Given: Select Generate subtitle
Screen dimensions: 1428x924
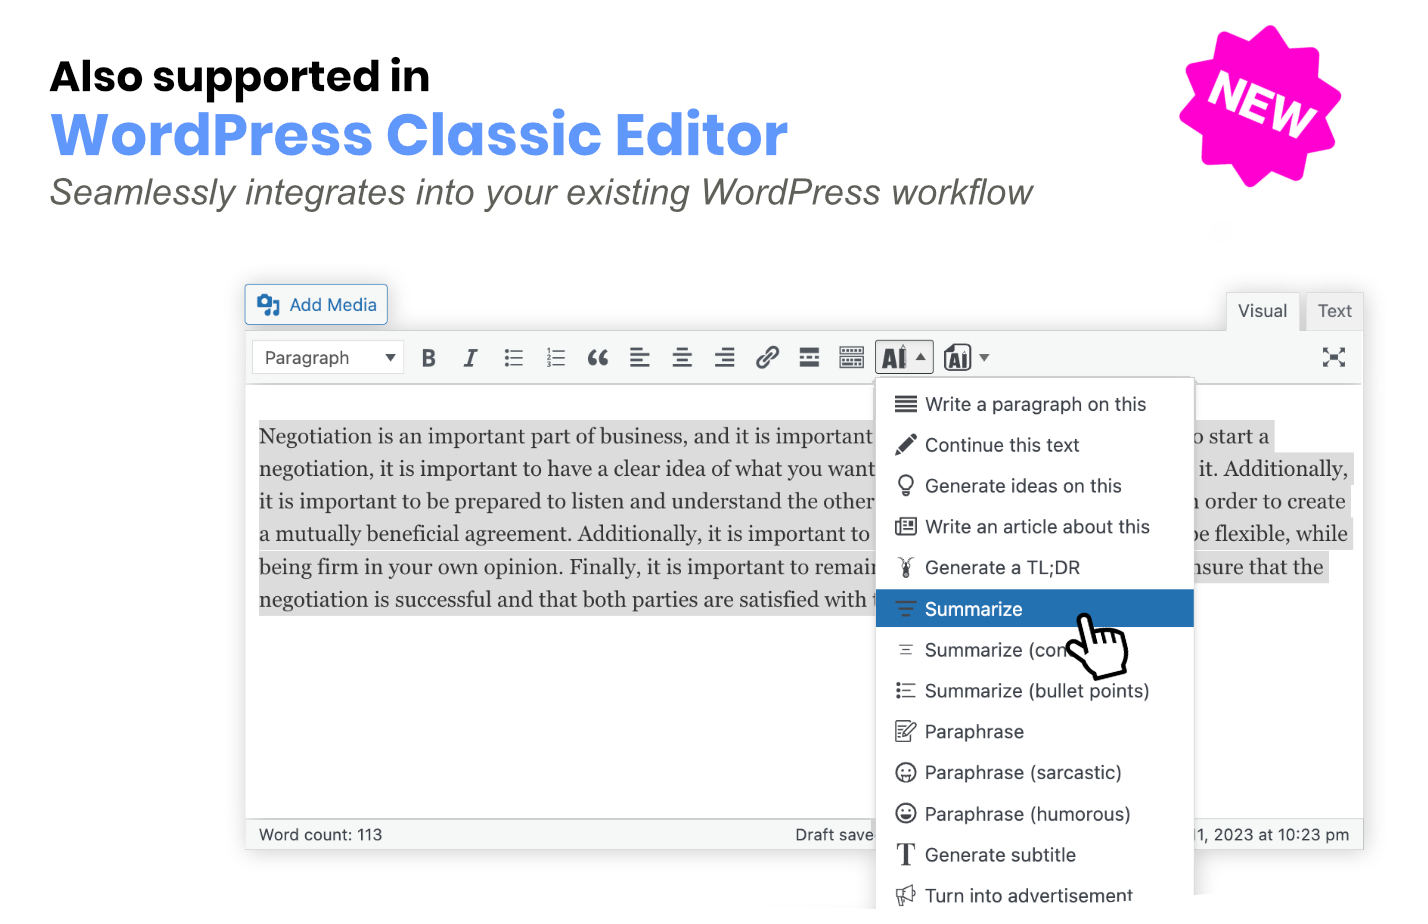Looking at the screenshot, I should point(1035,855).
